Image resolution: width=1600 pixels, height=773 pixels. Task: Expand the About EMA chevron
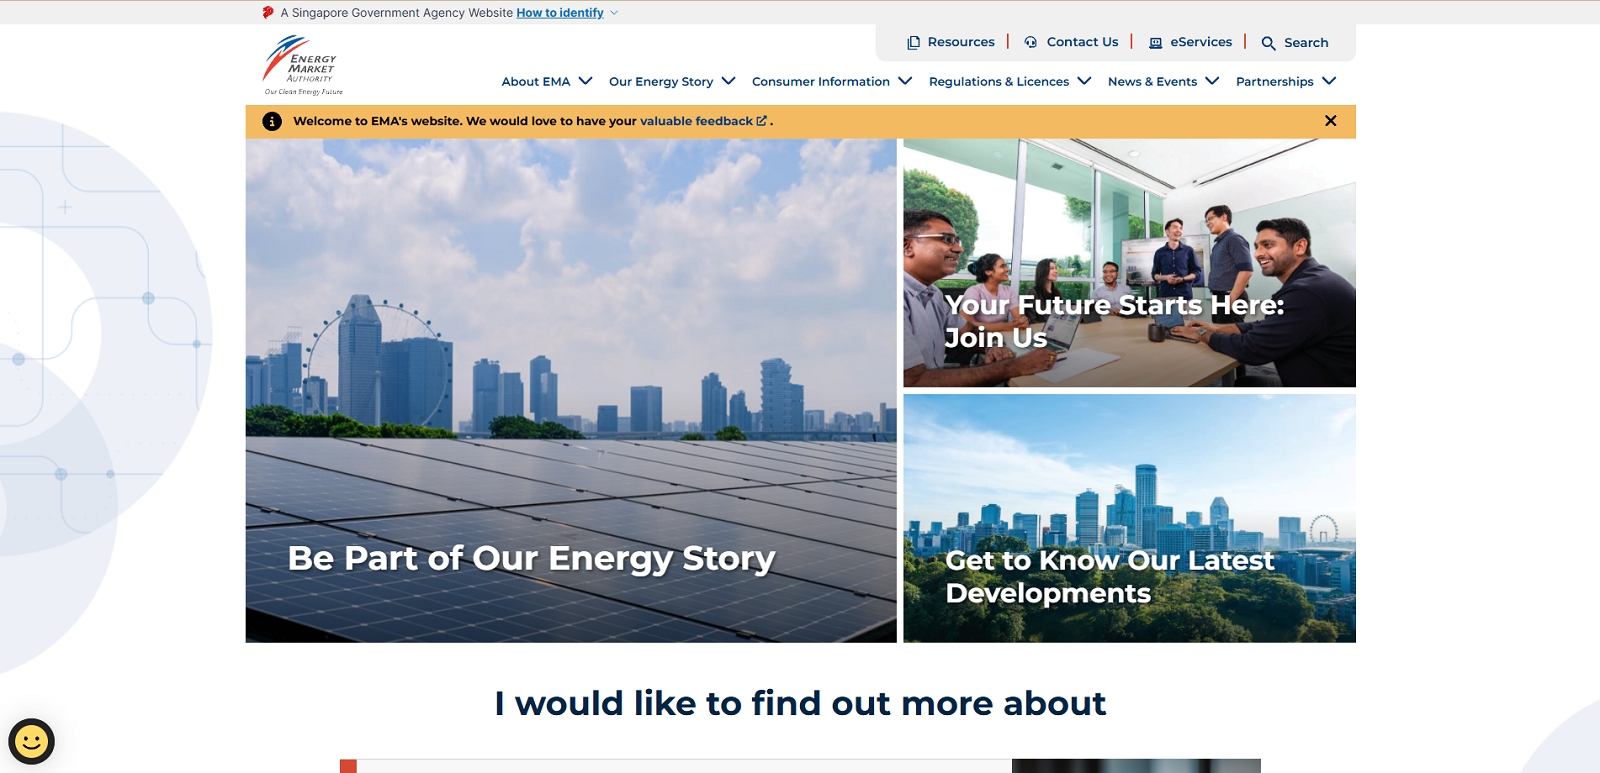(586, 81)
